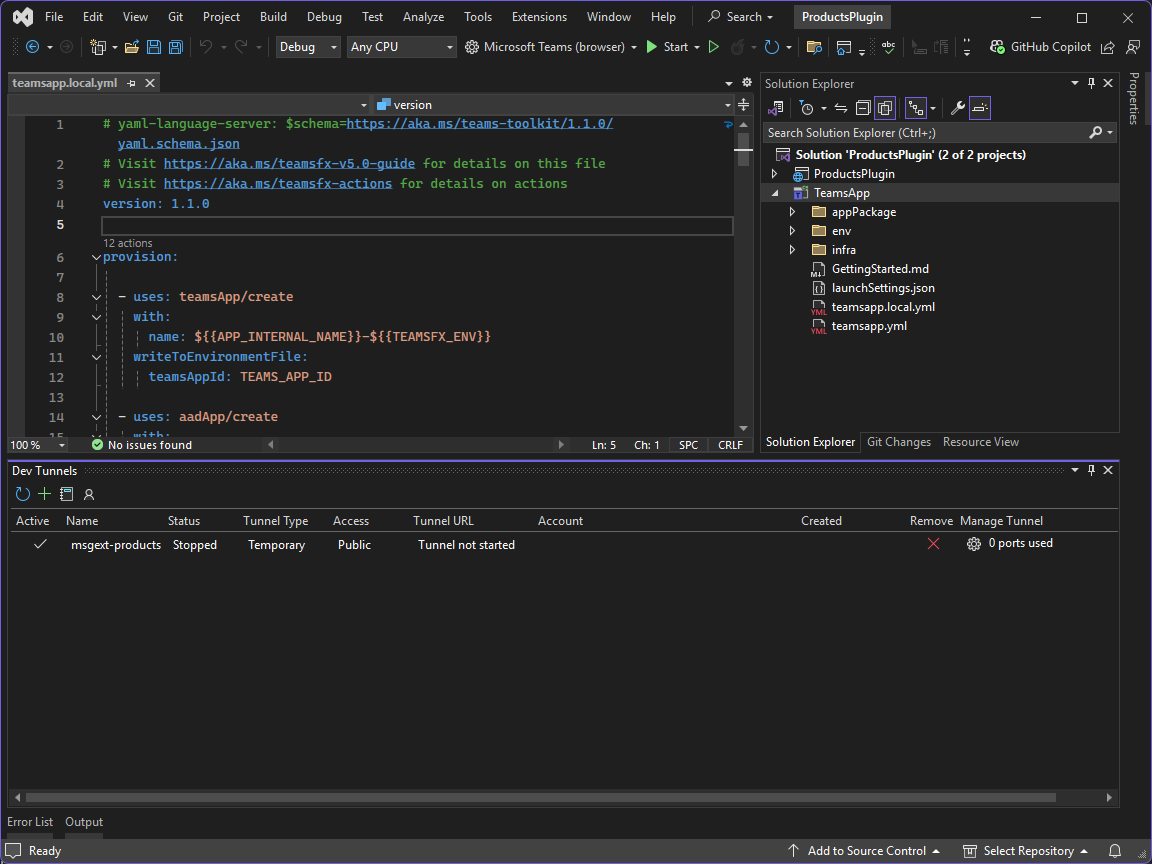This screenshot has width=1152, height=864.
Task: Switch to the Git Changes tab
Action: [x=898, y=442]
